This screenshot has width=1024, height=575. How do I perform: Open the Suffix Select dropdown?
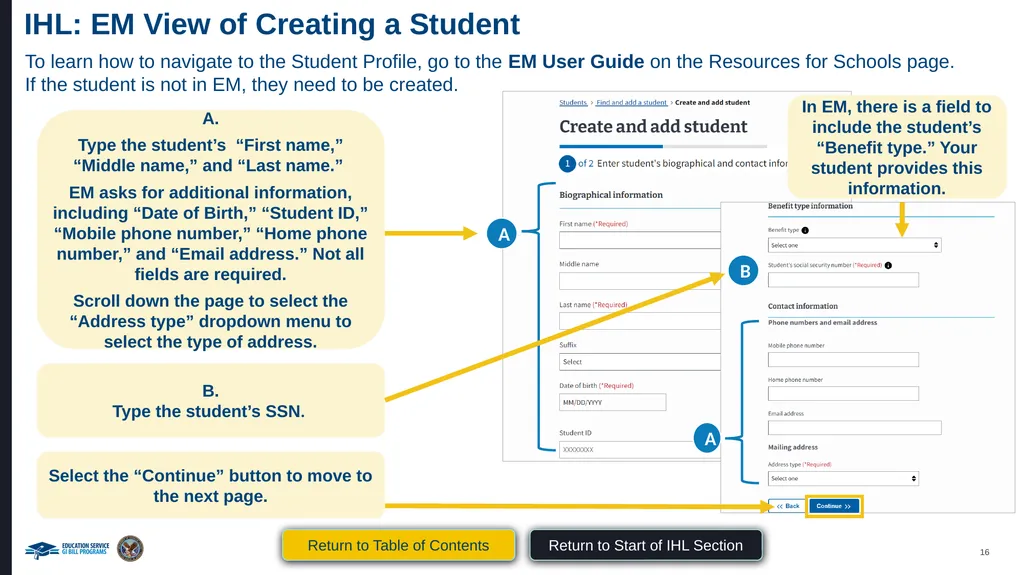click(x=639, y=361)
